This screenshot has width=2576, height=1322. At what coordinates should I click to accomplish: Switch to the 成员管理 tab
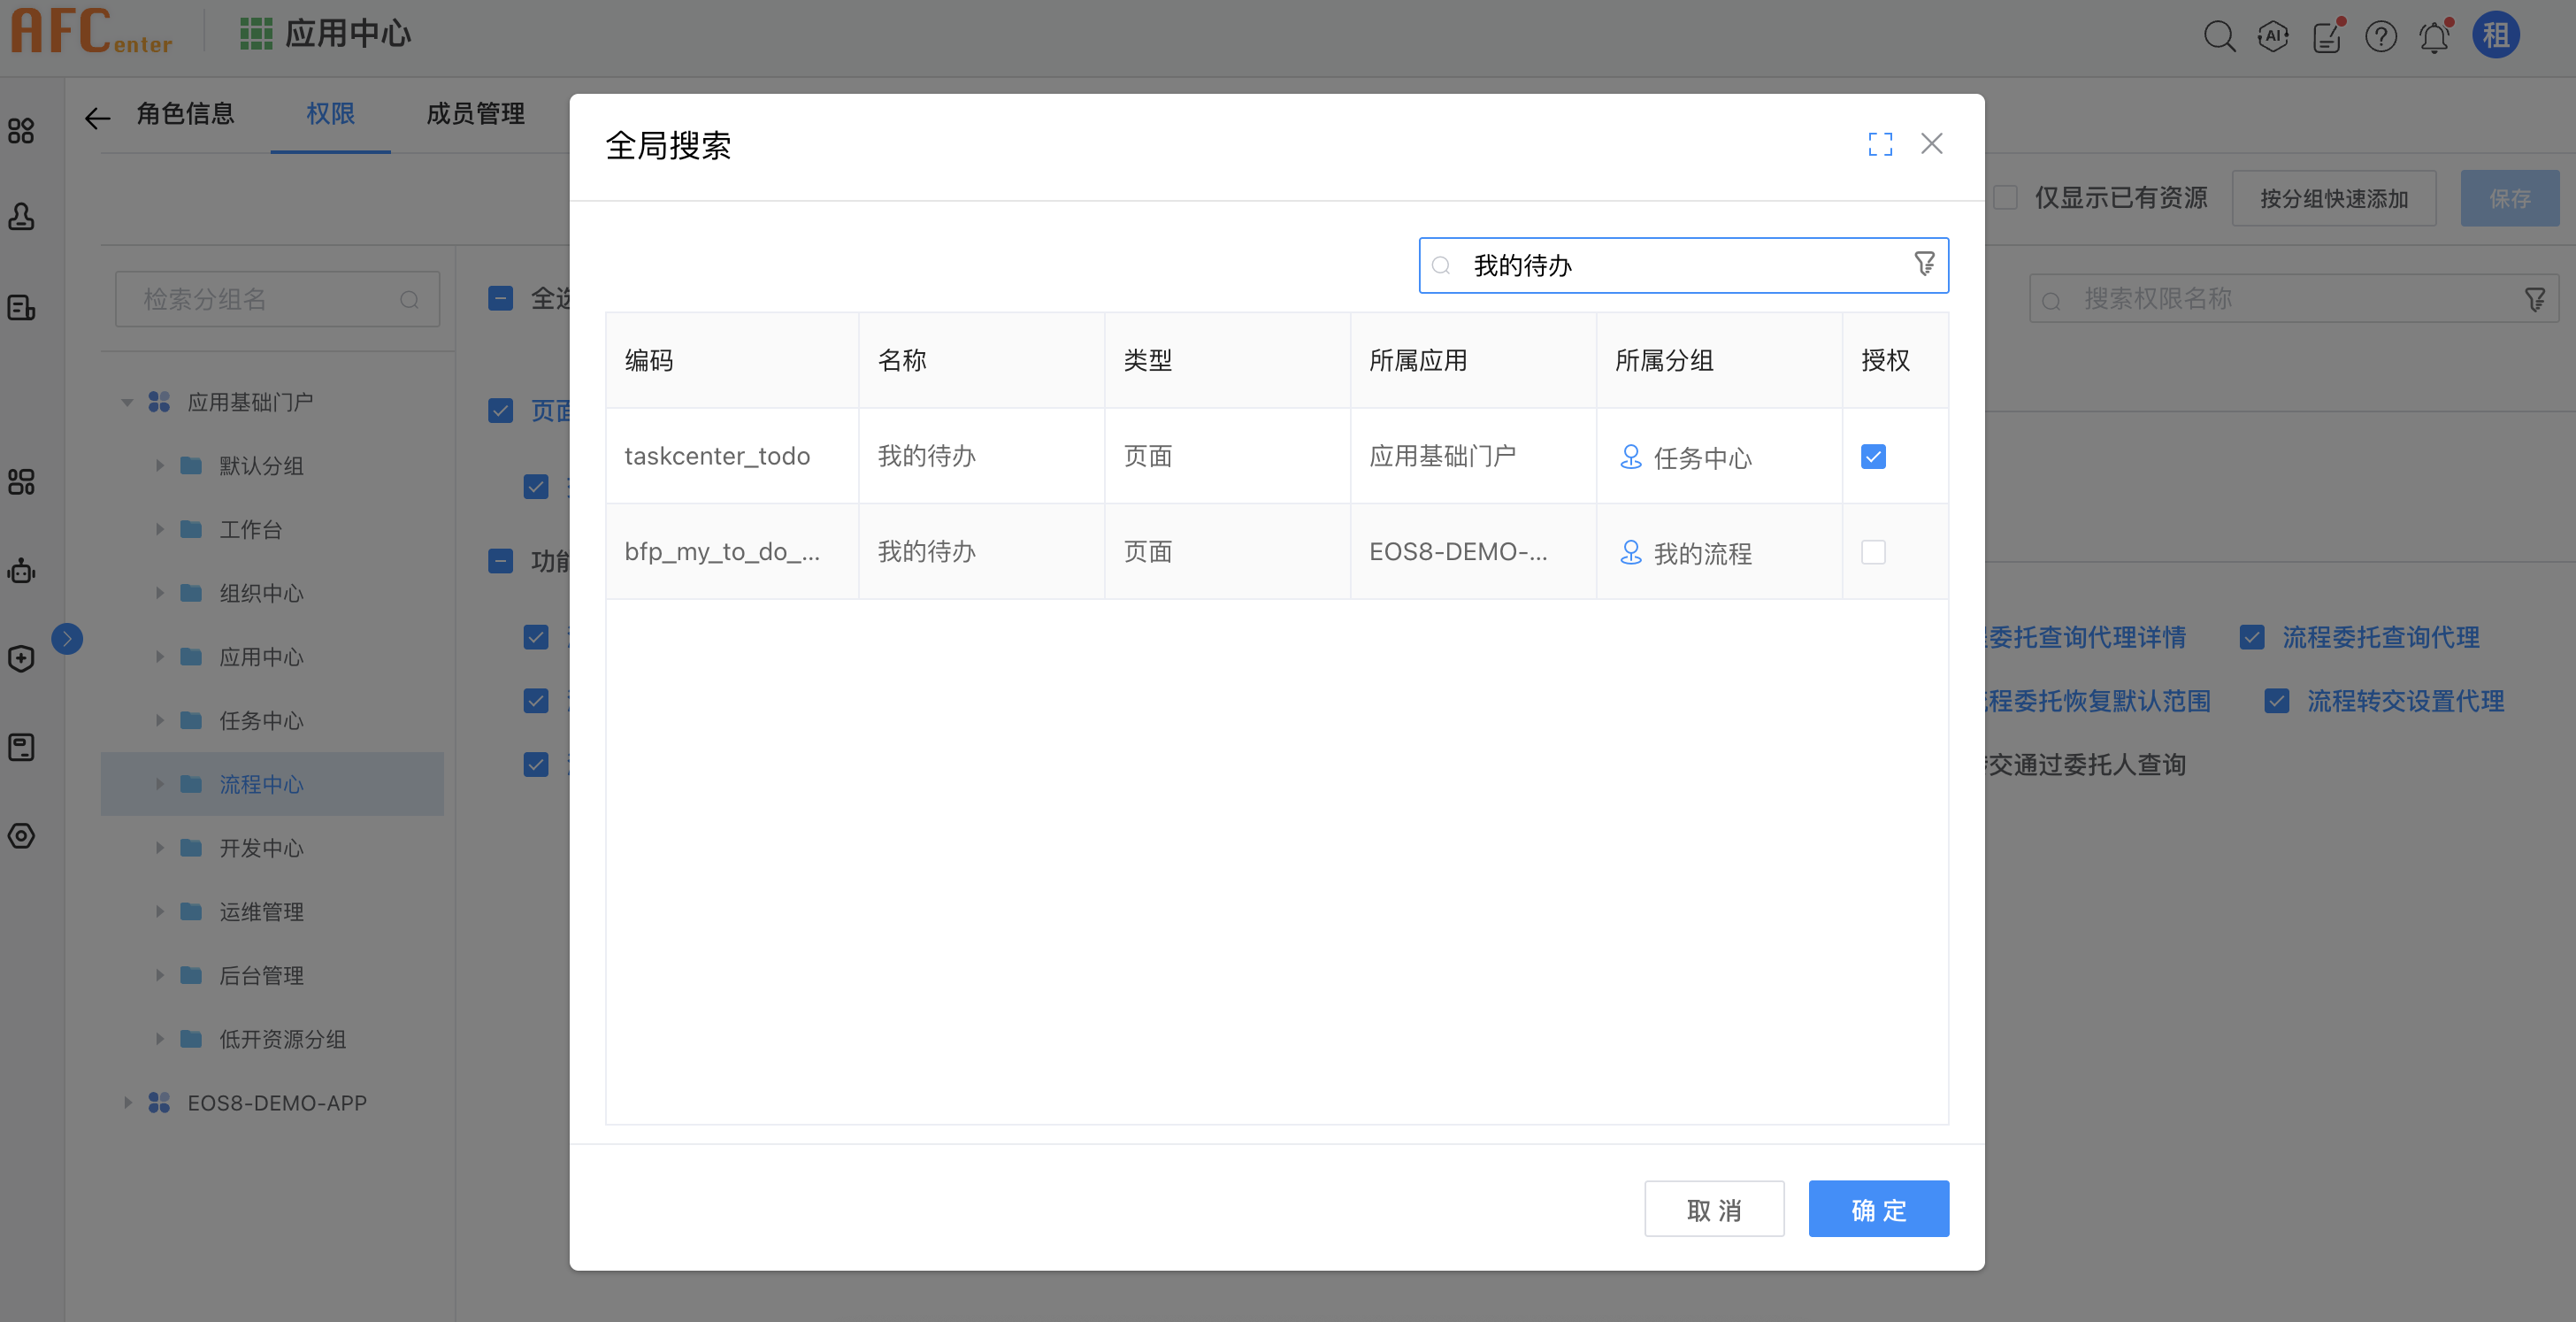(x=475, y=114)
